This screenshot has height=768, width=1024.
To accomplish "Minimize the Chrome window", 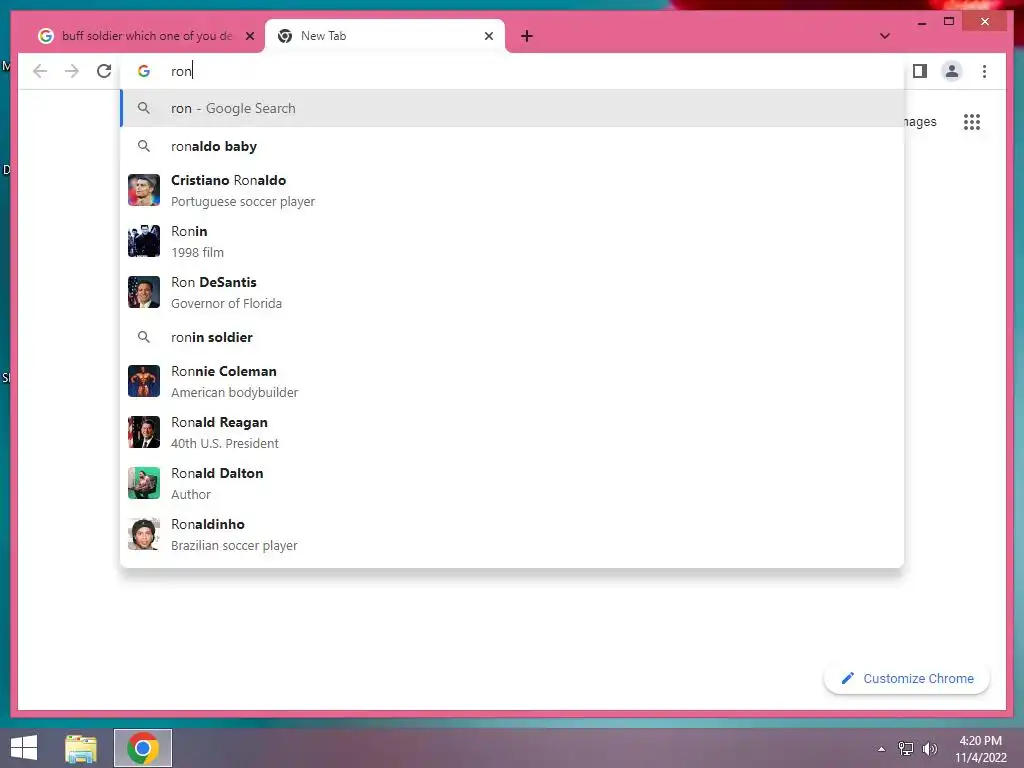I will [x=921, y=22].
